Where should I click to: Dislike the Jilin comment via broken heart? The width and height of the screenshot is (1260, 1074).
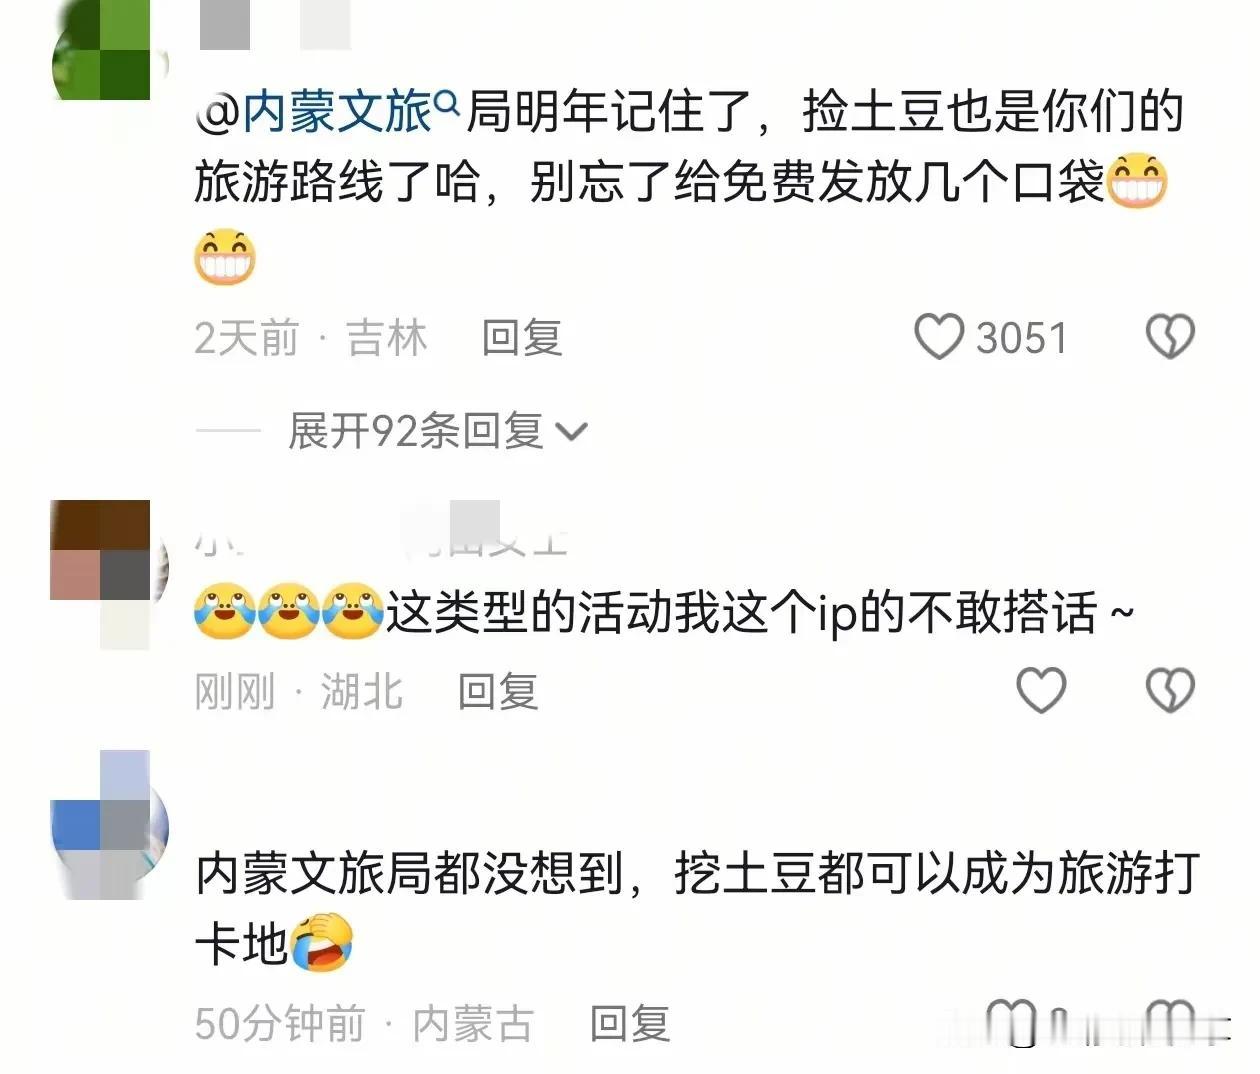pos(1170,336)
